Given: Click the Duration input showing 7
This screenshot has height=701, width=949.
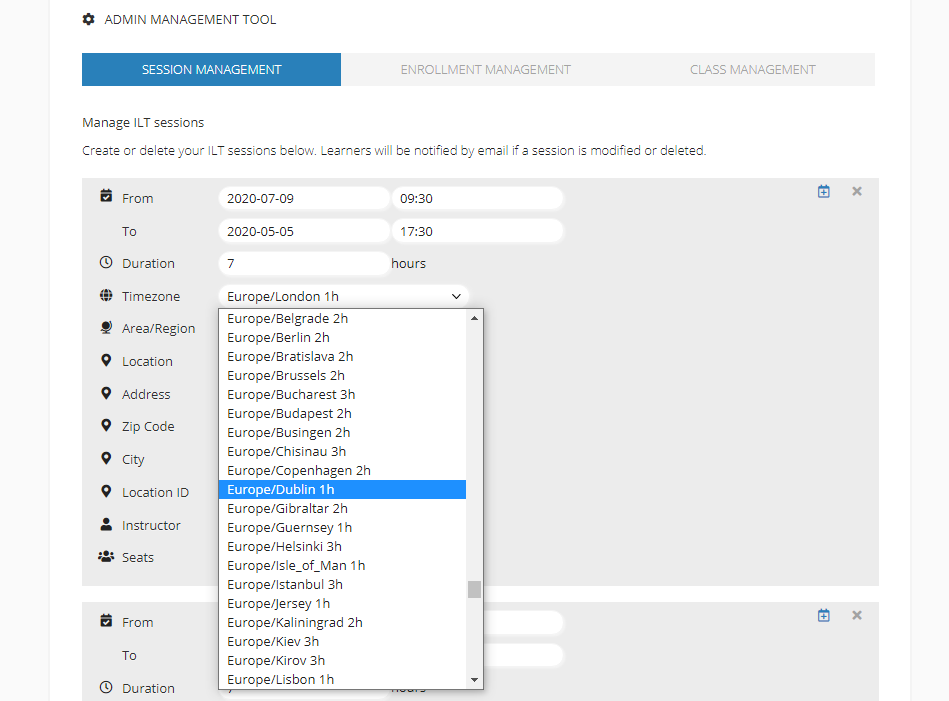Looking at the screenshot, I should point(303,262).
